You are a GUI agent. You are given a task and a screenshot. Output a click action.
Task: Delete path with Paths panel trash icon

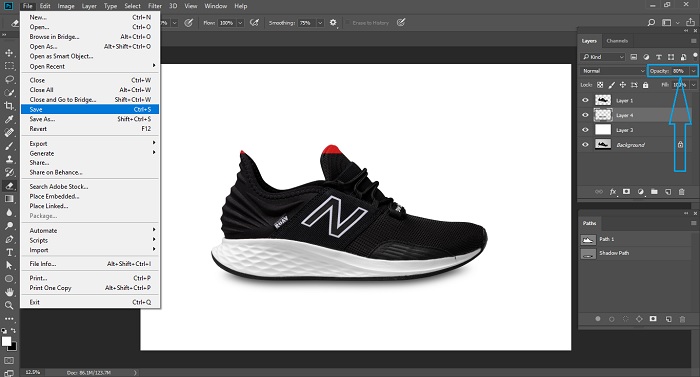pos(682,319)
